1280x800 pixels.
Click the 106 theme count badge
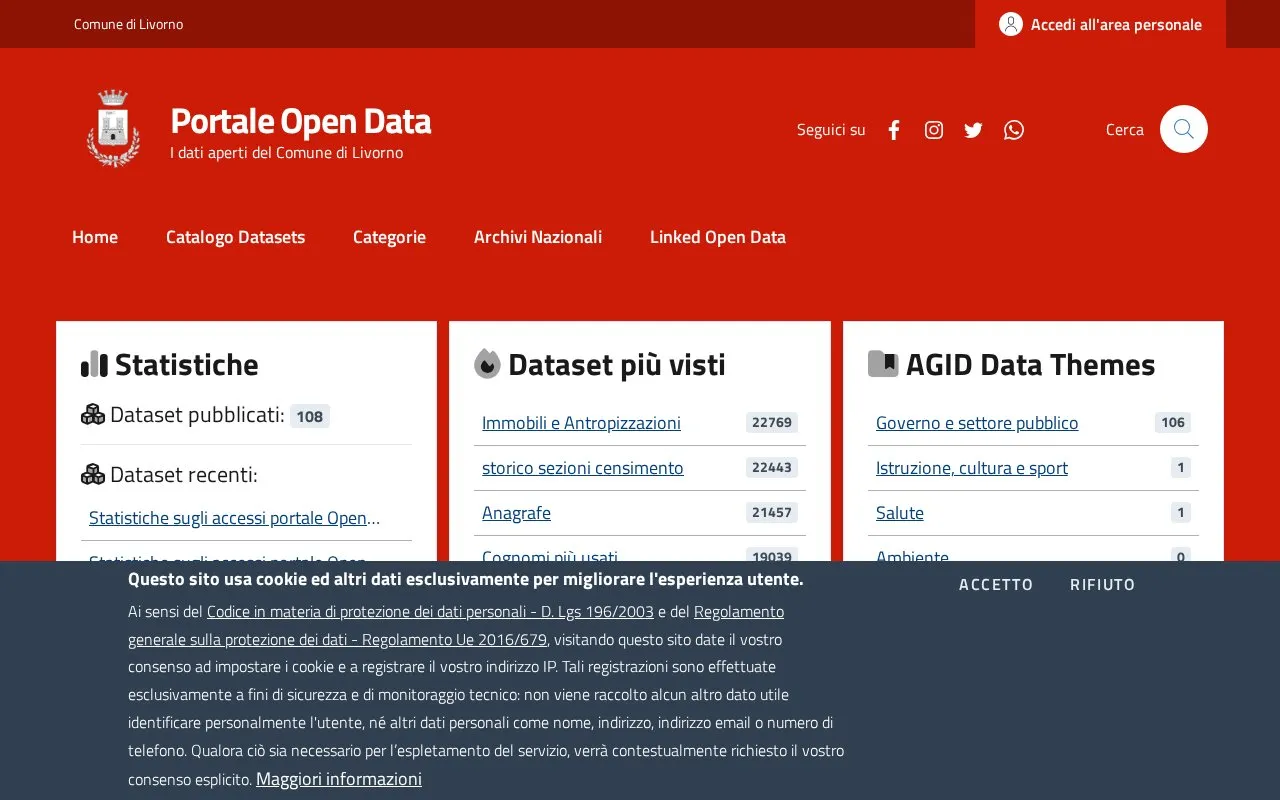pos(1173,423)
